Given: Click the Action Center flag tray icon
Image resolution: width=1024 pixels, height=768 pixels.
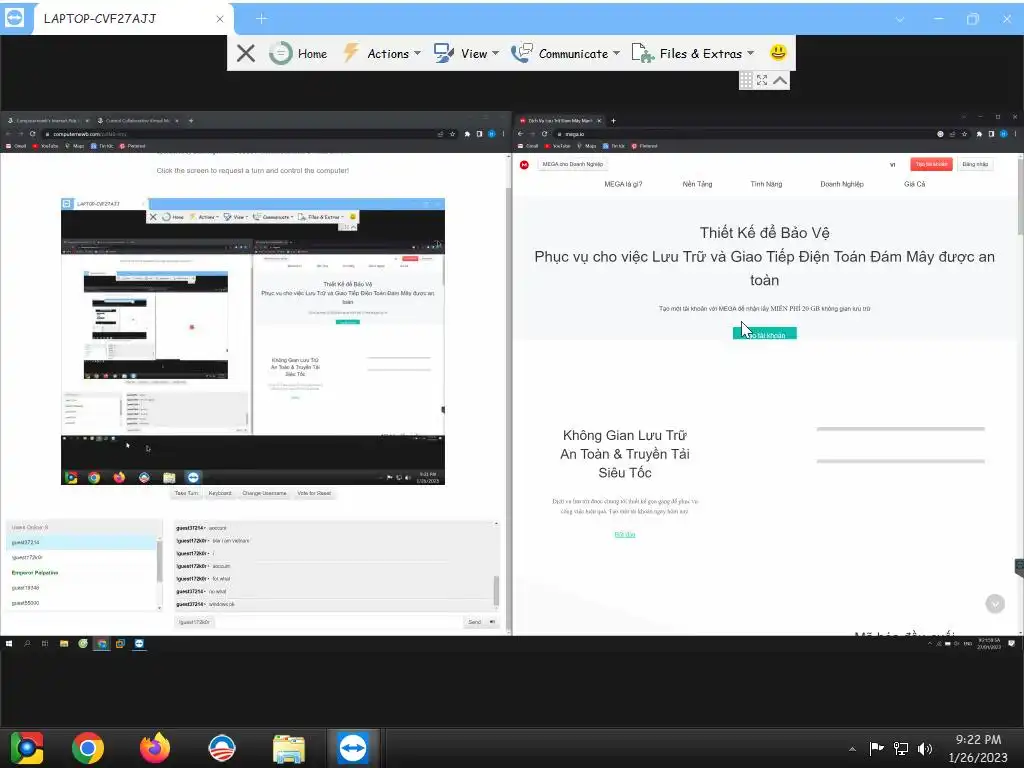Looking at the screenshot, I should [876, 748].
